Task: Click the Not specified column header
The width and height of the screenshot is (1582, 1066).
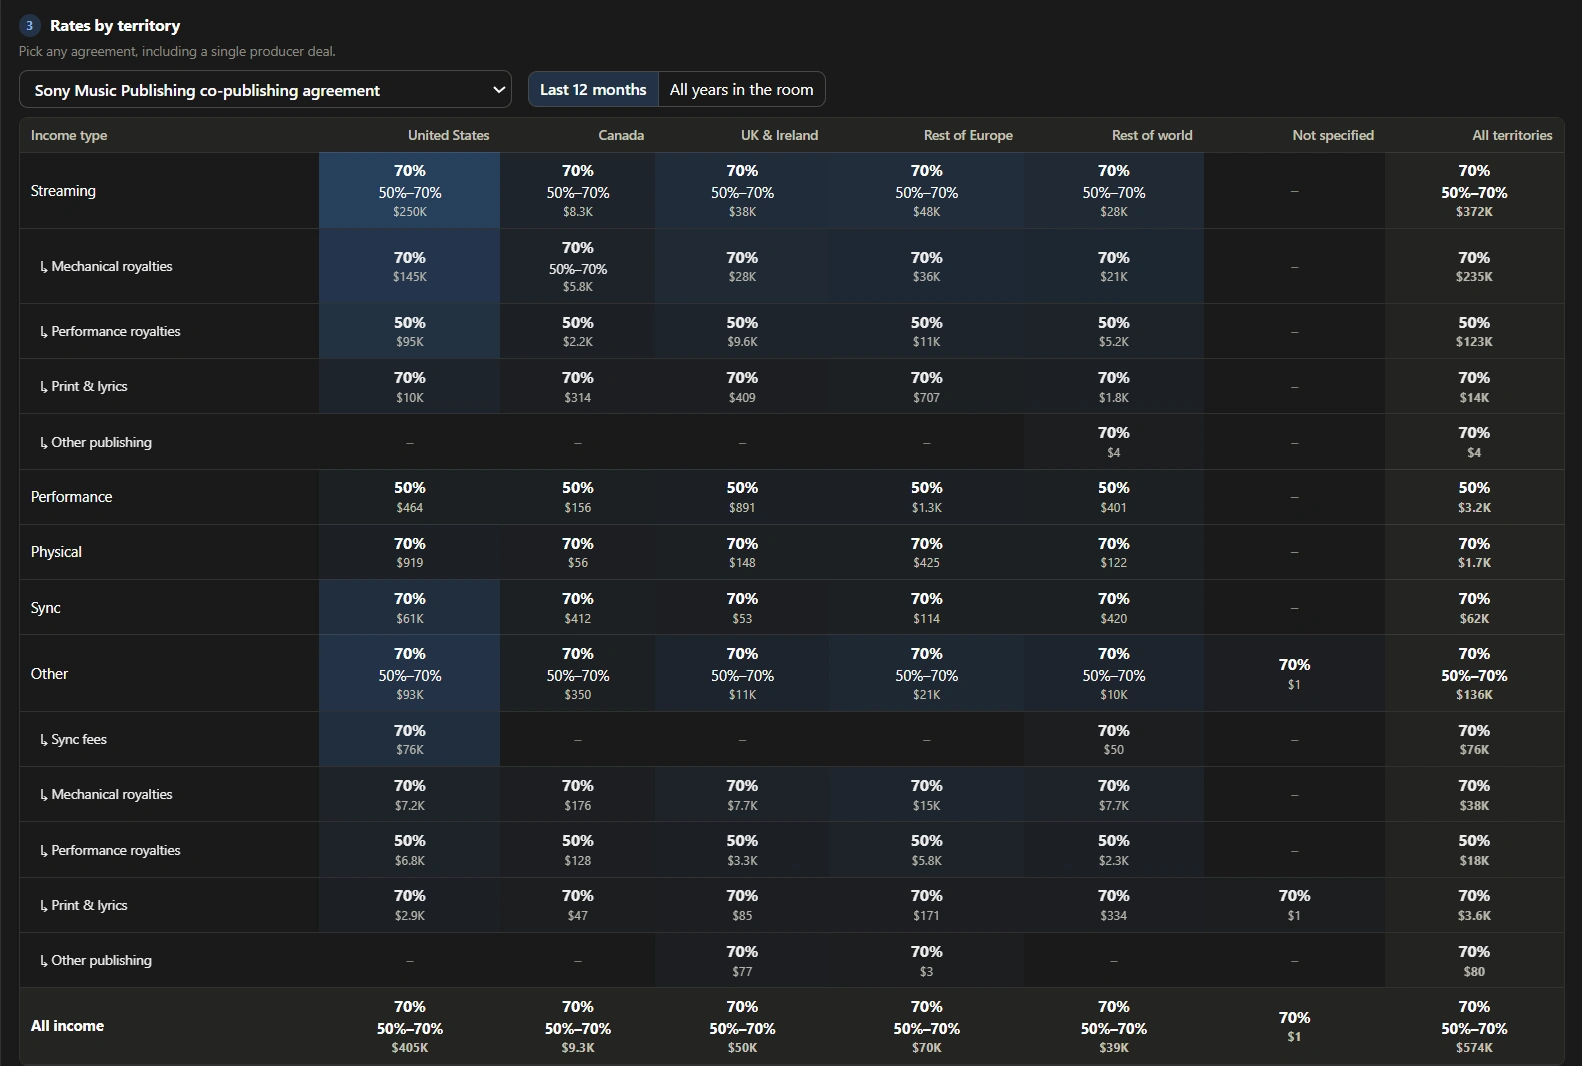Action: pyautogui.click(x=1333, y=135)
